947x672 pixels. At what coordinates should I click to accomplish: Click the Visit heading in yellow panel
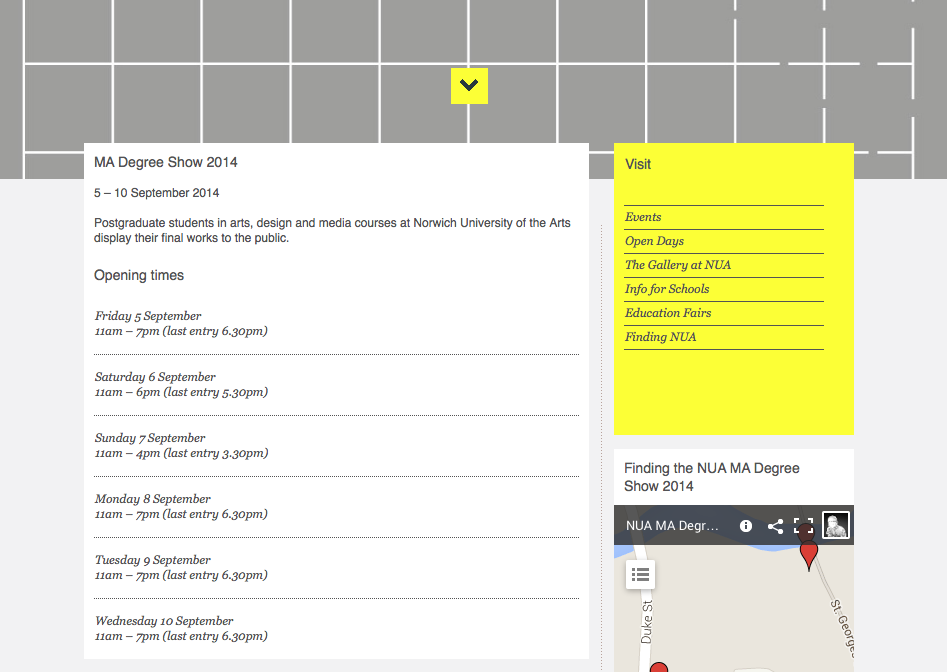(x=638, y=164)
